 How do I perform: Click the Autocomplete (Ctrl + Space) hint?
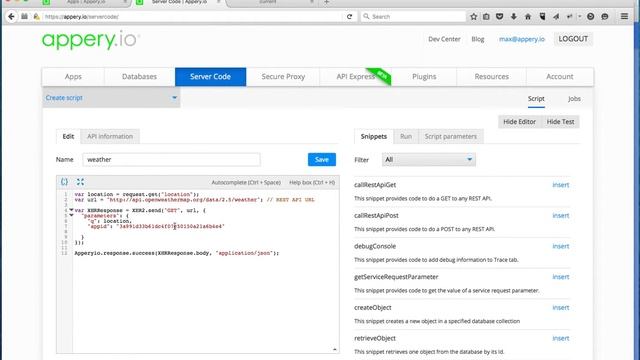(246, 182)
